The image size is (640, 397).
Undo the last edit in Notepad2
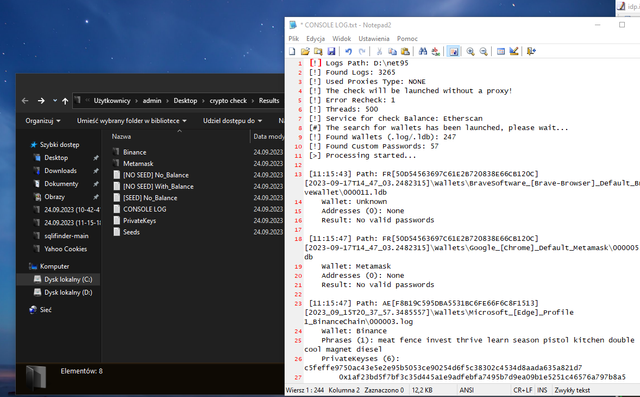point(349,51)
